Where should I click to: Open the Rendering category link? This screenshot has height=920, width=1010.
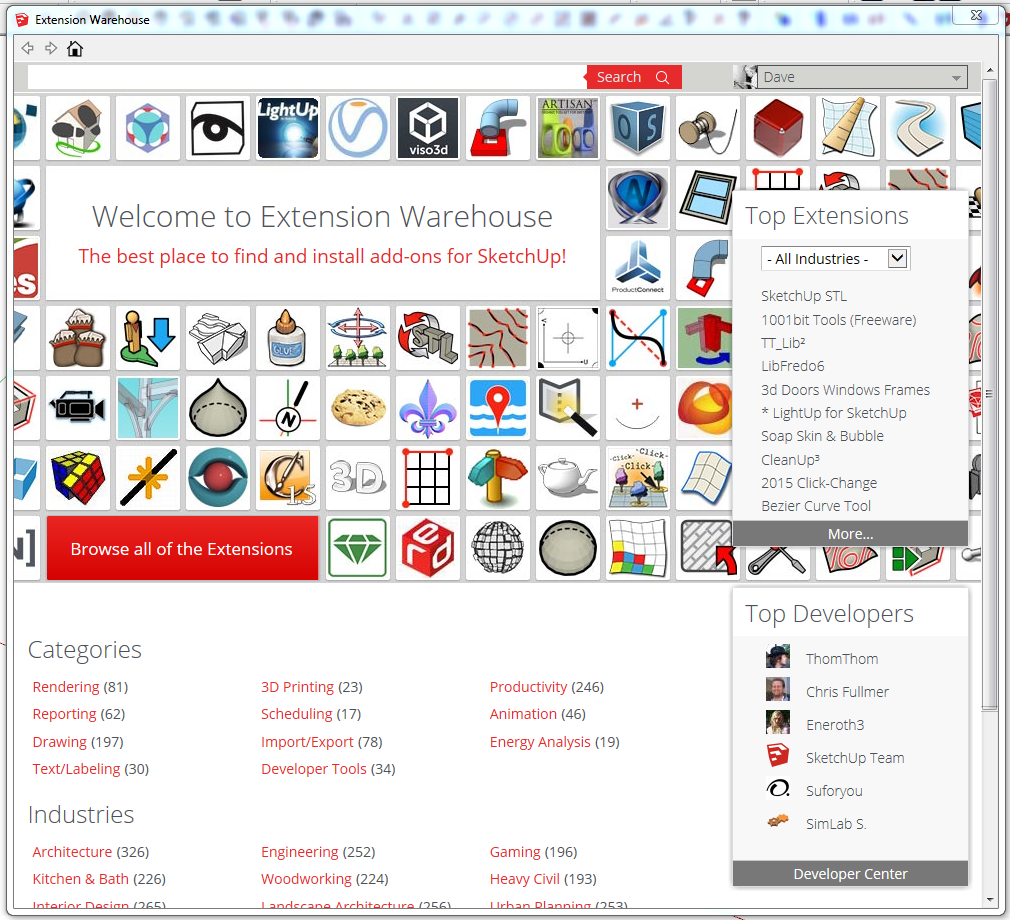(66, 687)
